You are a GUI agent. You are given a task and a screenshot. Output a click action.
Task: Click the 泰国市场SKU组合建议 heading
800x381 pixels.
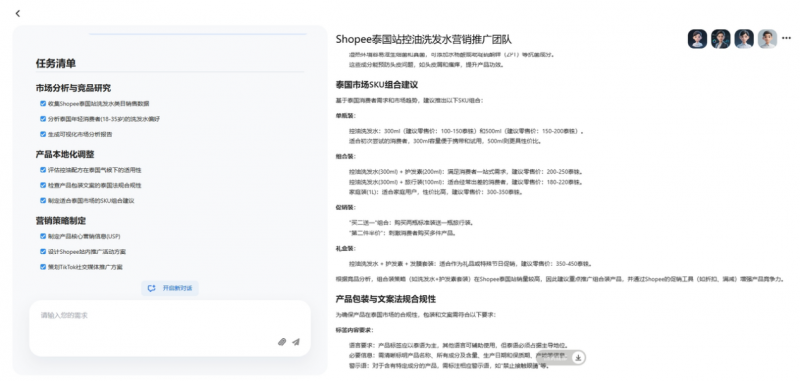[x=377, y=85]
